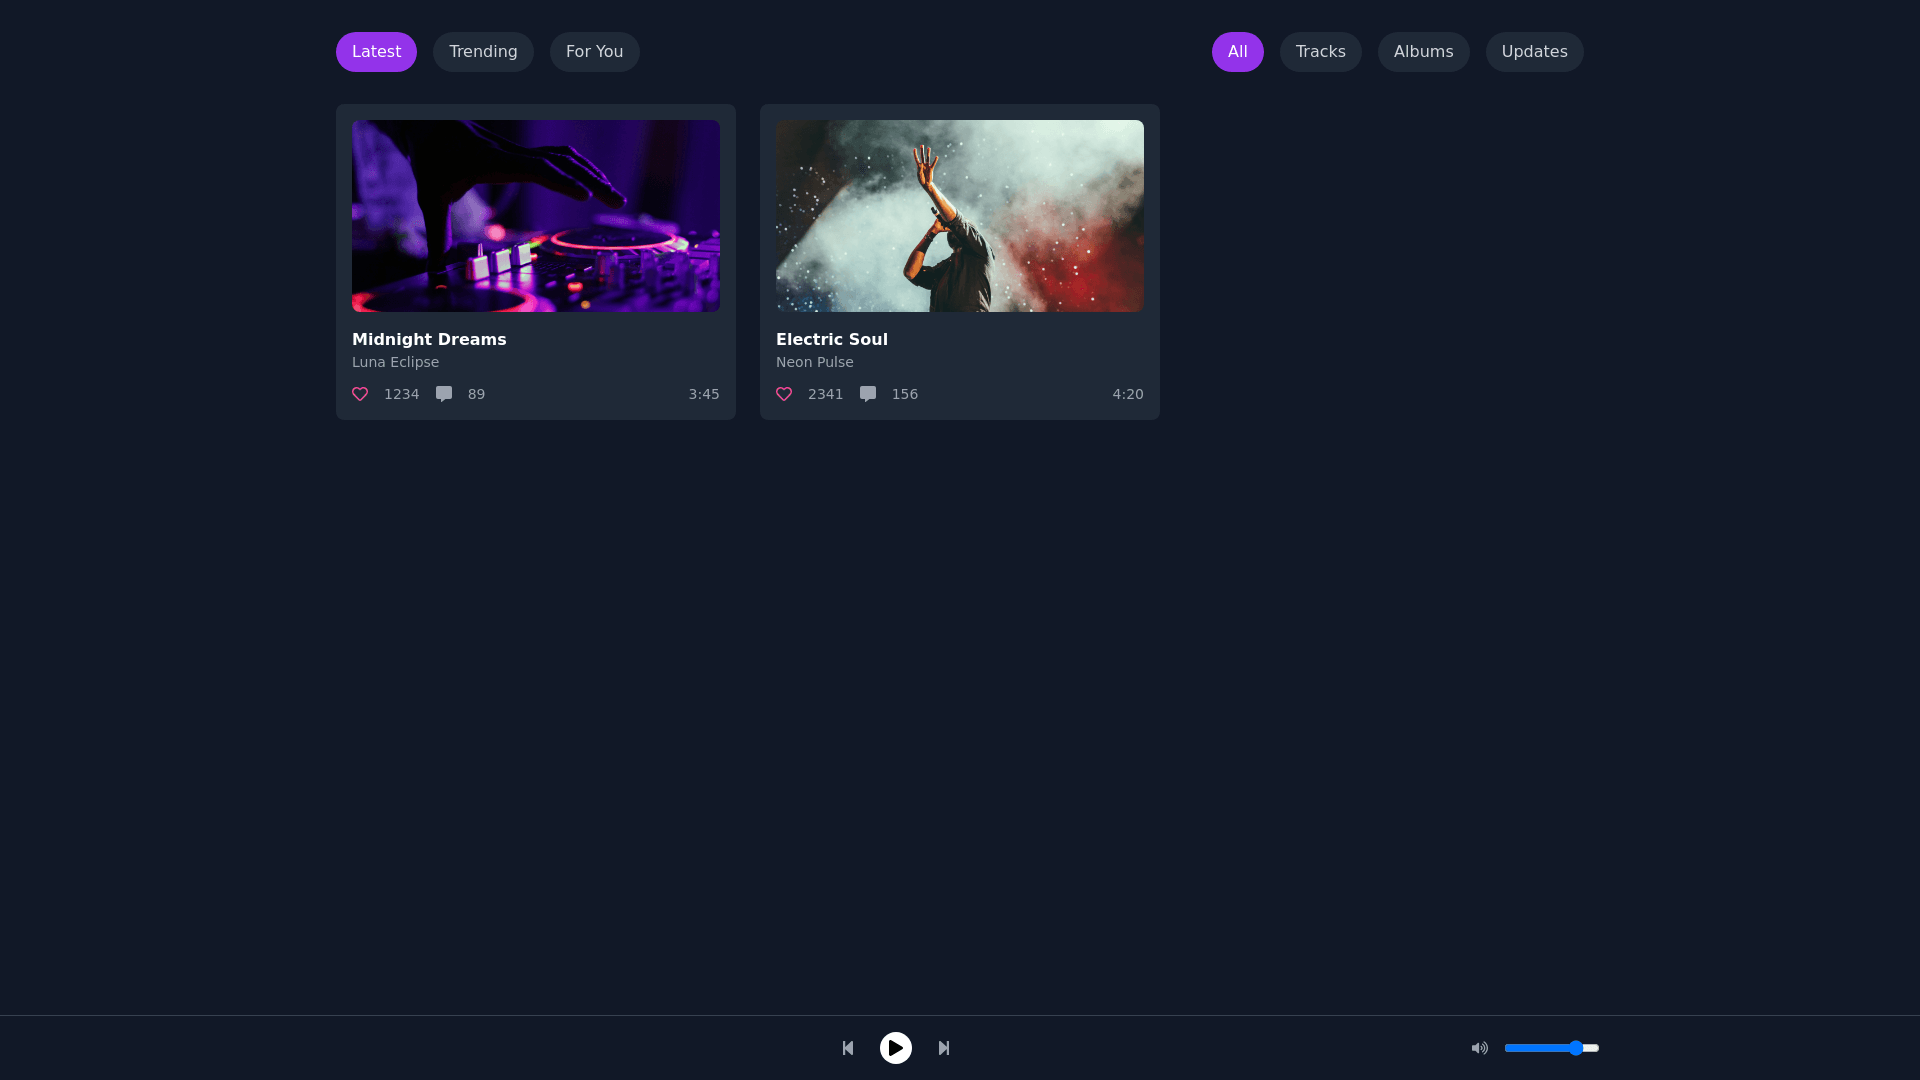This screenshot has width=1920, height=1080.
Task: Select the Latest feed tab
Action: tap(376, 52)
